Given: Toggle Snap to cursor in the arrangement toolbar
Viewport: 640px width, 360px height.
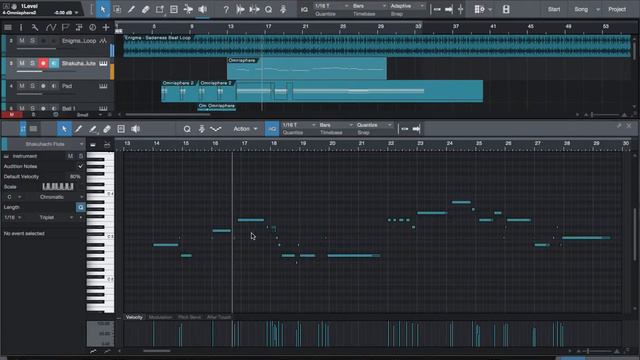Looking at the screenshot, I should 449,9.
